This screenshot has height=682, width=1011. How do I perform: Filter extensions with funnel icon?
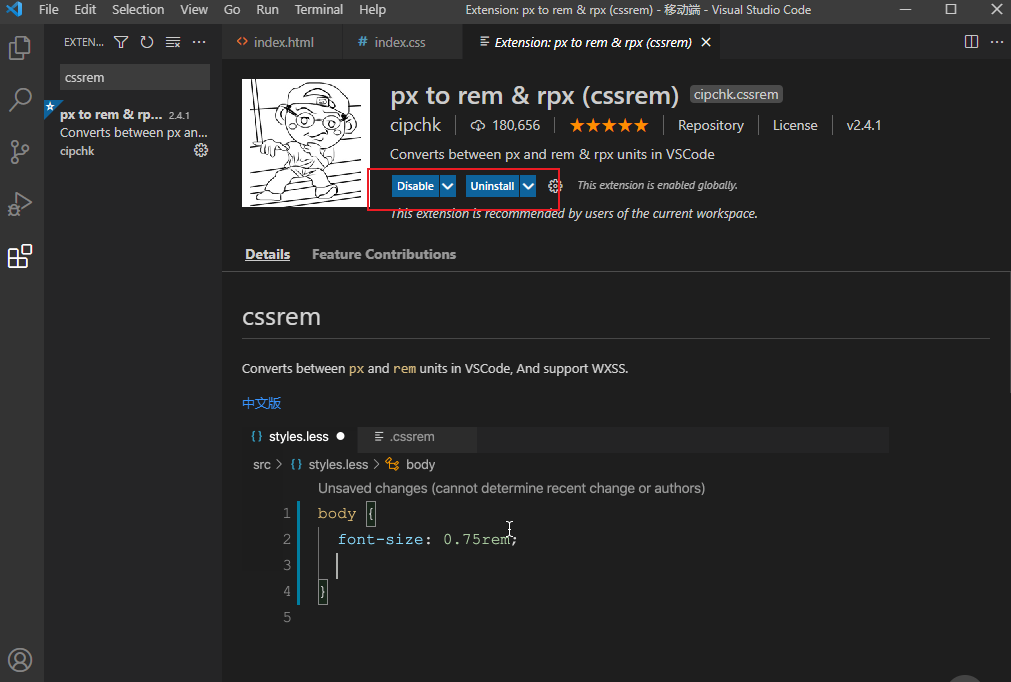121,43
